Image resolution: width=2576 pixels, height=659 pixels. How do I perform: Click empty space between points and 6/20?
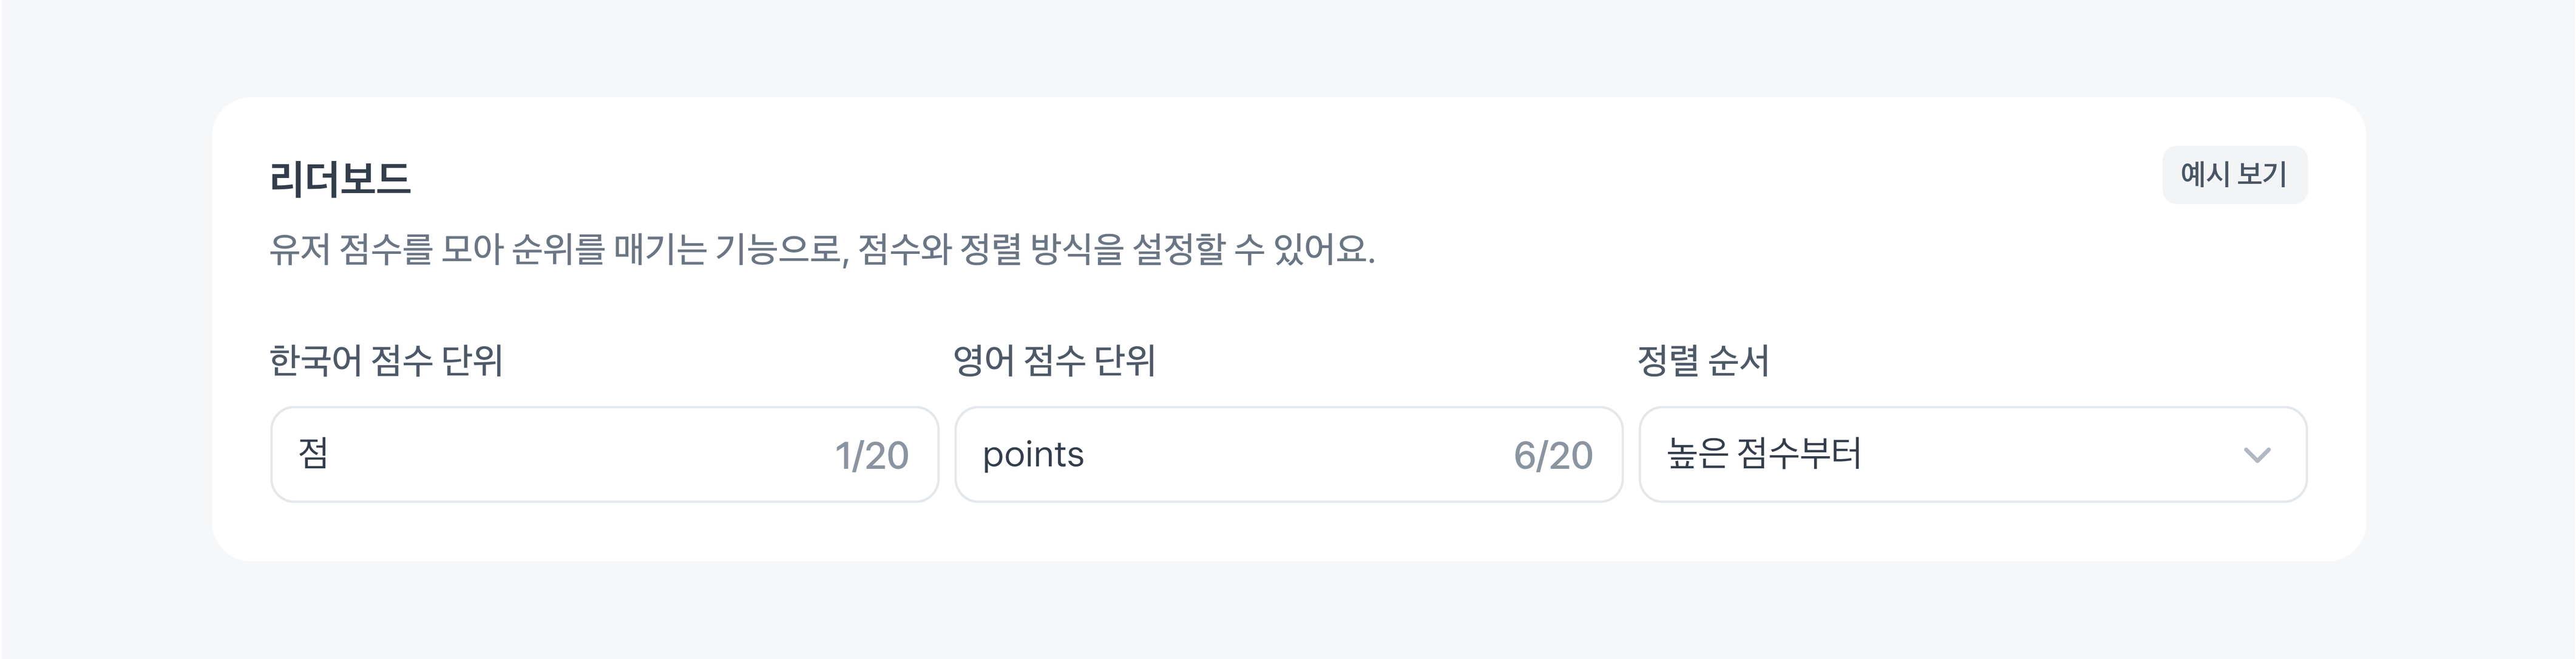[x=1300, y=455]
